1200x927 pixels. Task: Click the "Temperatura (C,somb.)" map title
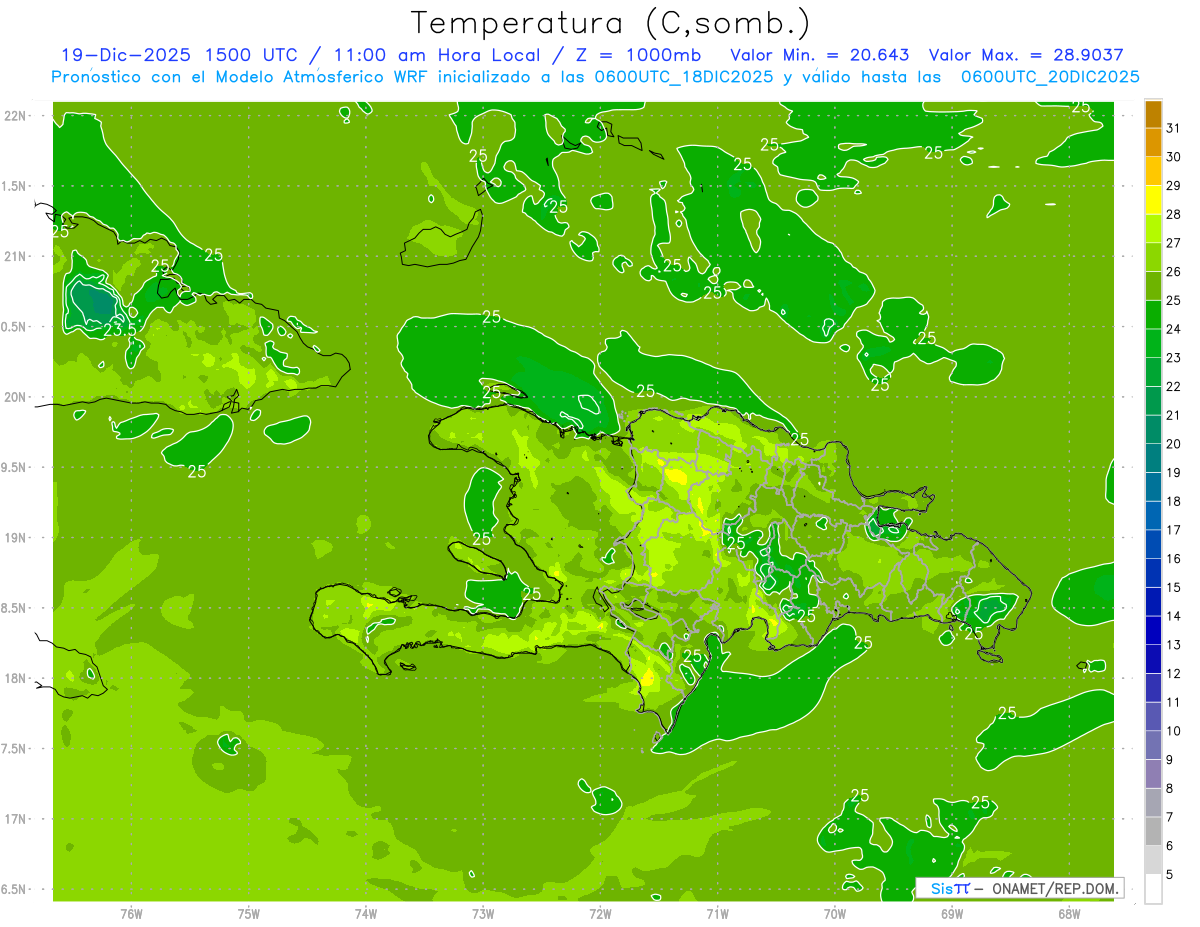[611, 22]
